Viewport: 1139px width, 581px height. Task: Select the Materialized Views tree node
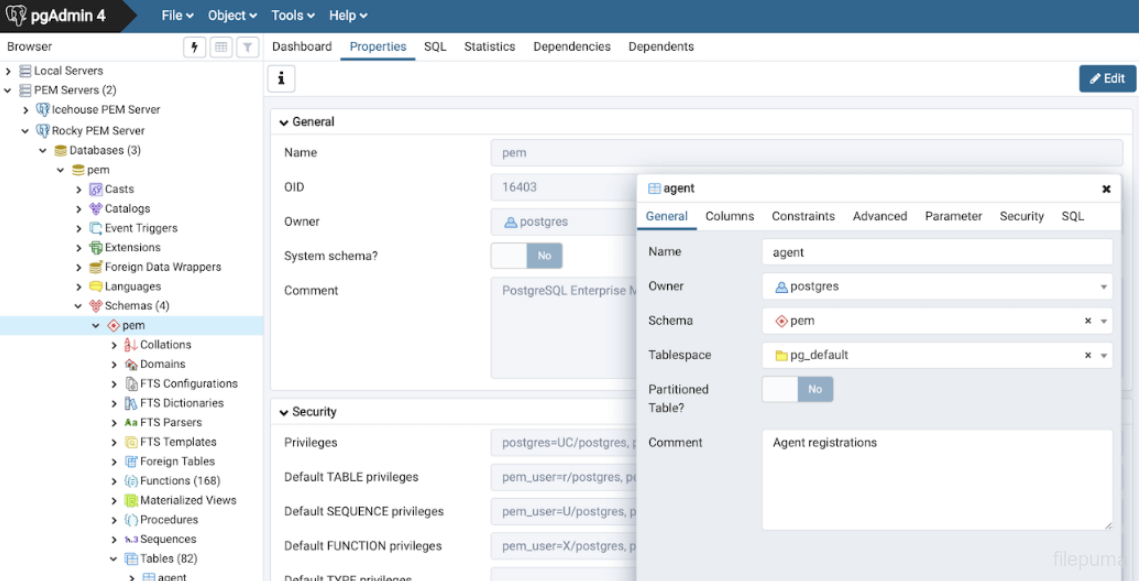(188, 500)
